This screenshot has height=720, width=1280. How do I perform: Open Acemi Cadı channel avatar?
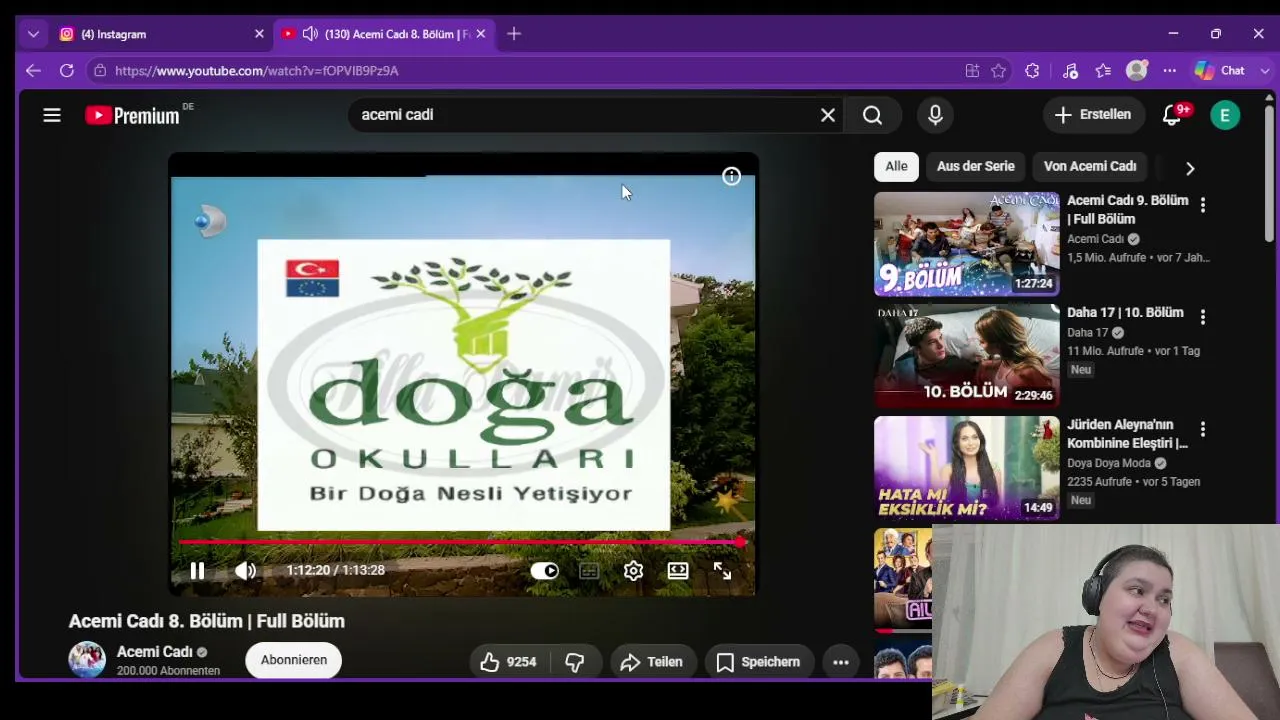(x=87, y=660)
